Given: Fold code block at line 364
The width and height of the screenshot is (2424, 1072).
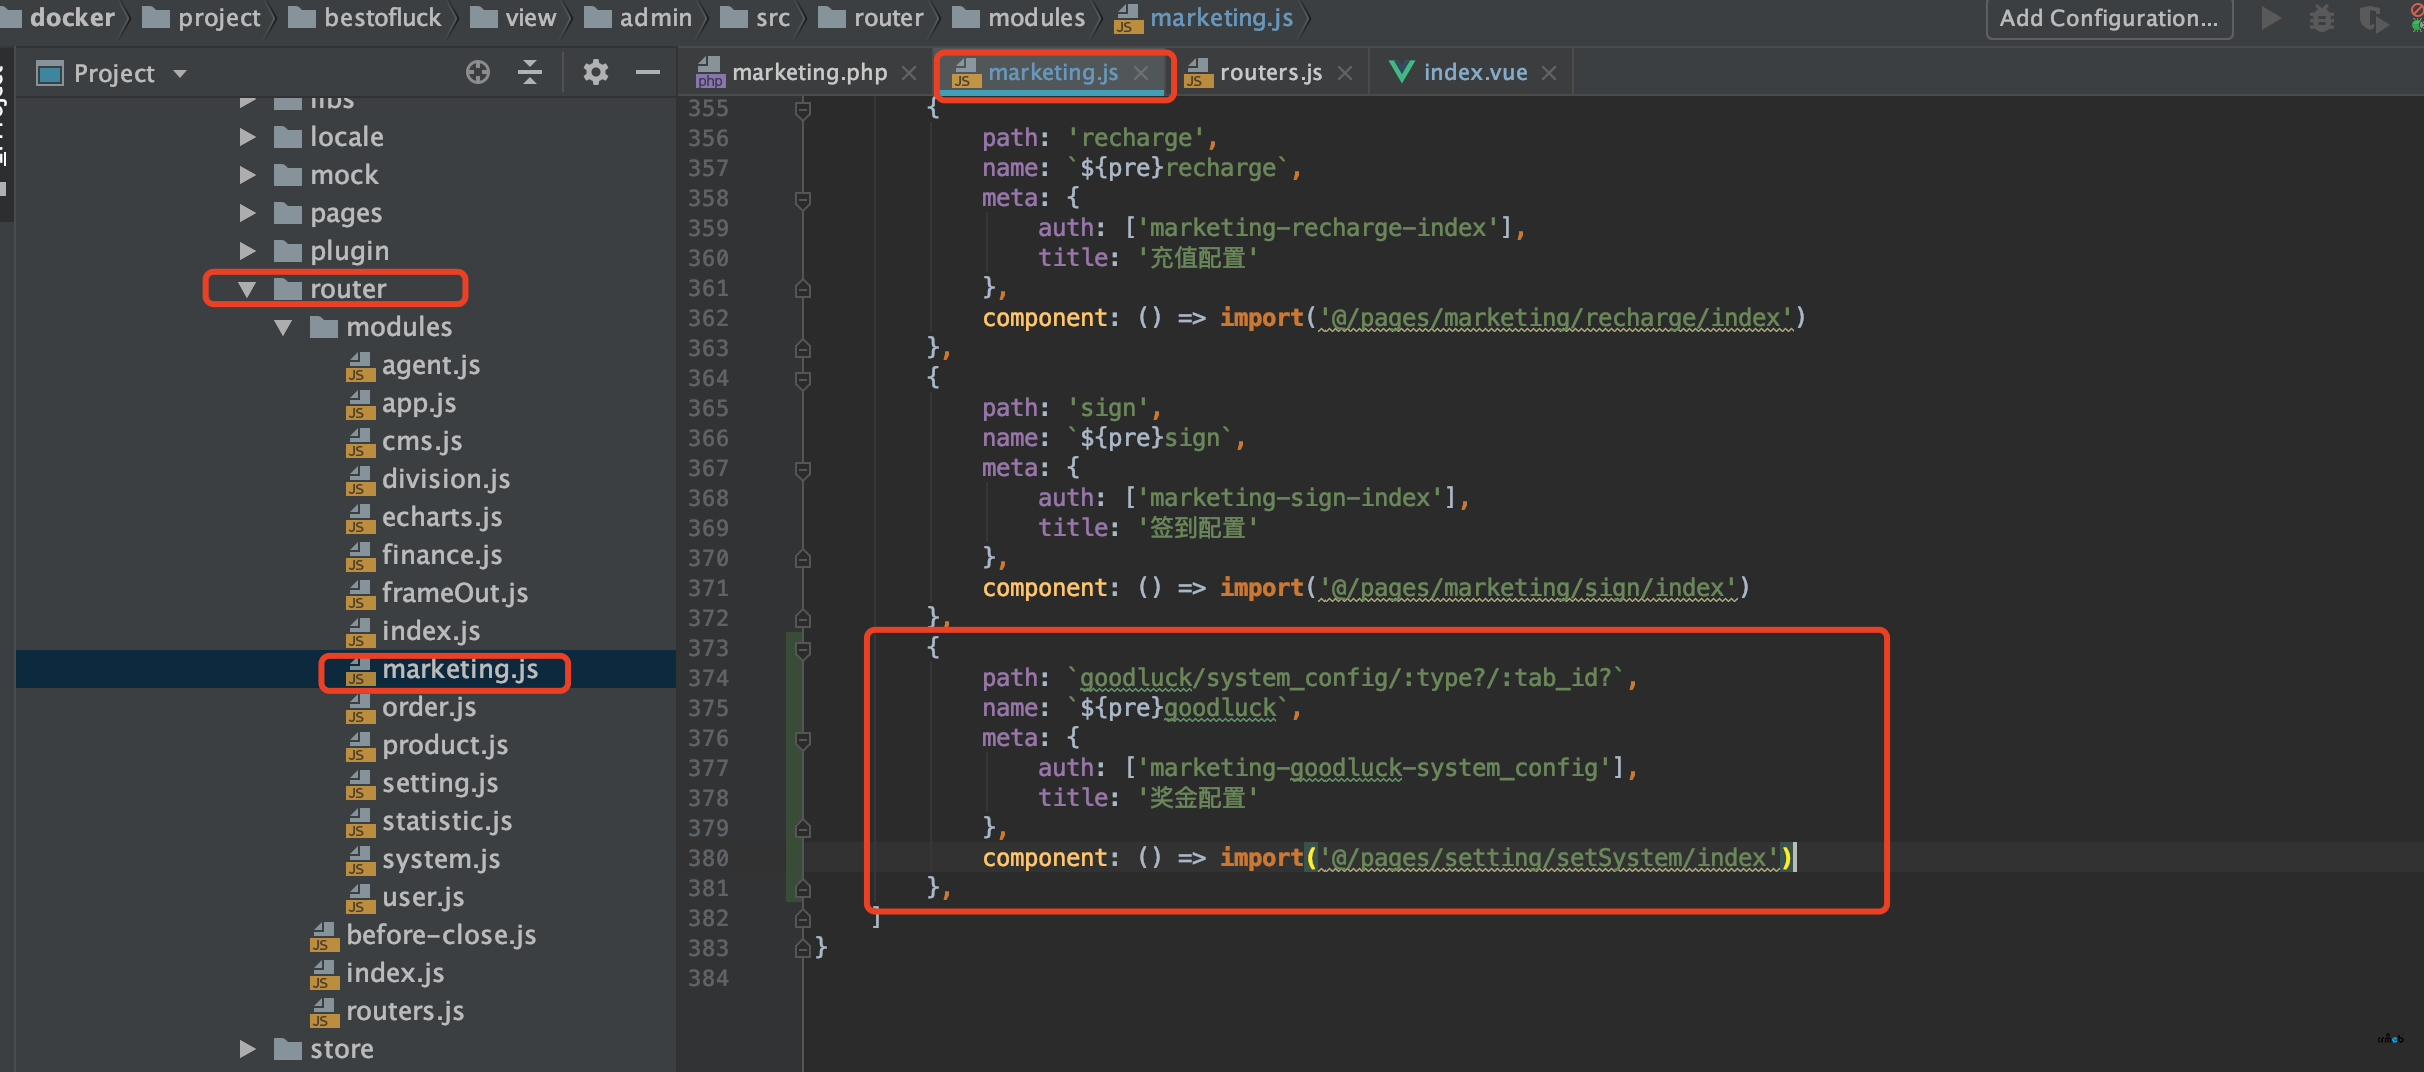Looking at the screenshot, I should click(802, 379).
